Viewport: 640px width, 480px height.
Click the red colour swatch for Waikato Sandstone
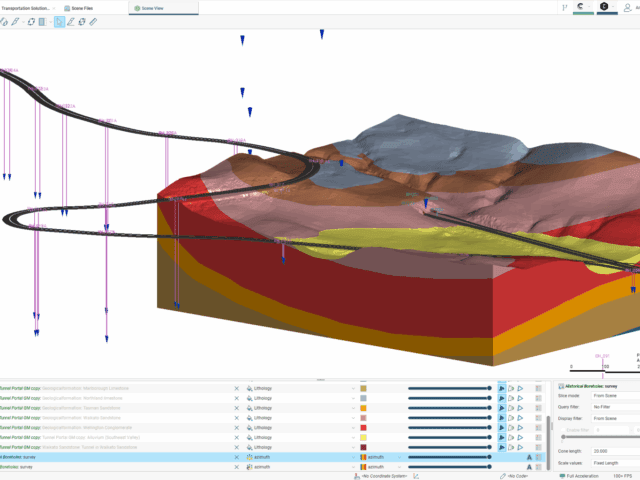tap(363, 418)
